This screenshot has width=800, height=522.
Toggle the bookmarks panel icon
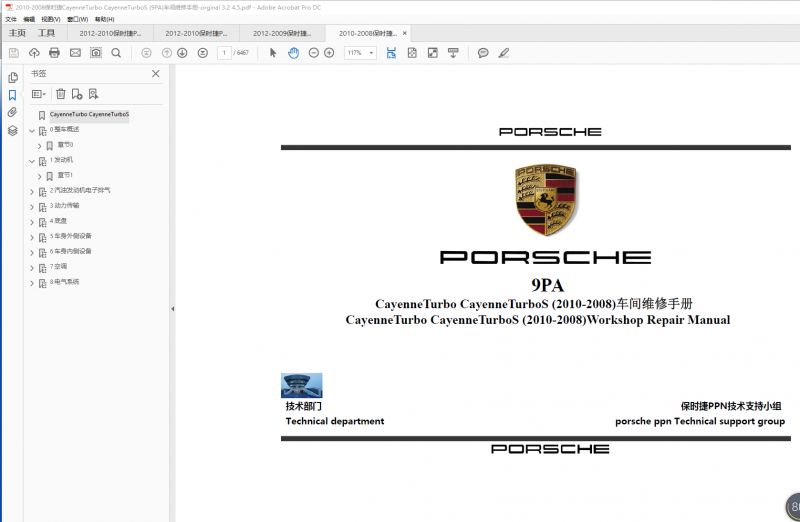coord(13,95)
